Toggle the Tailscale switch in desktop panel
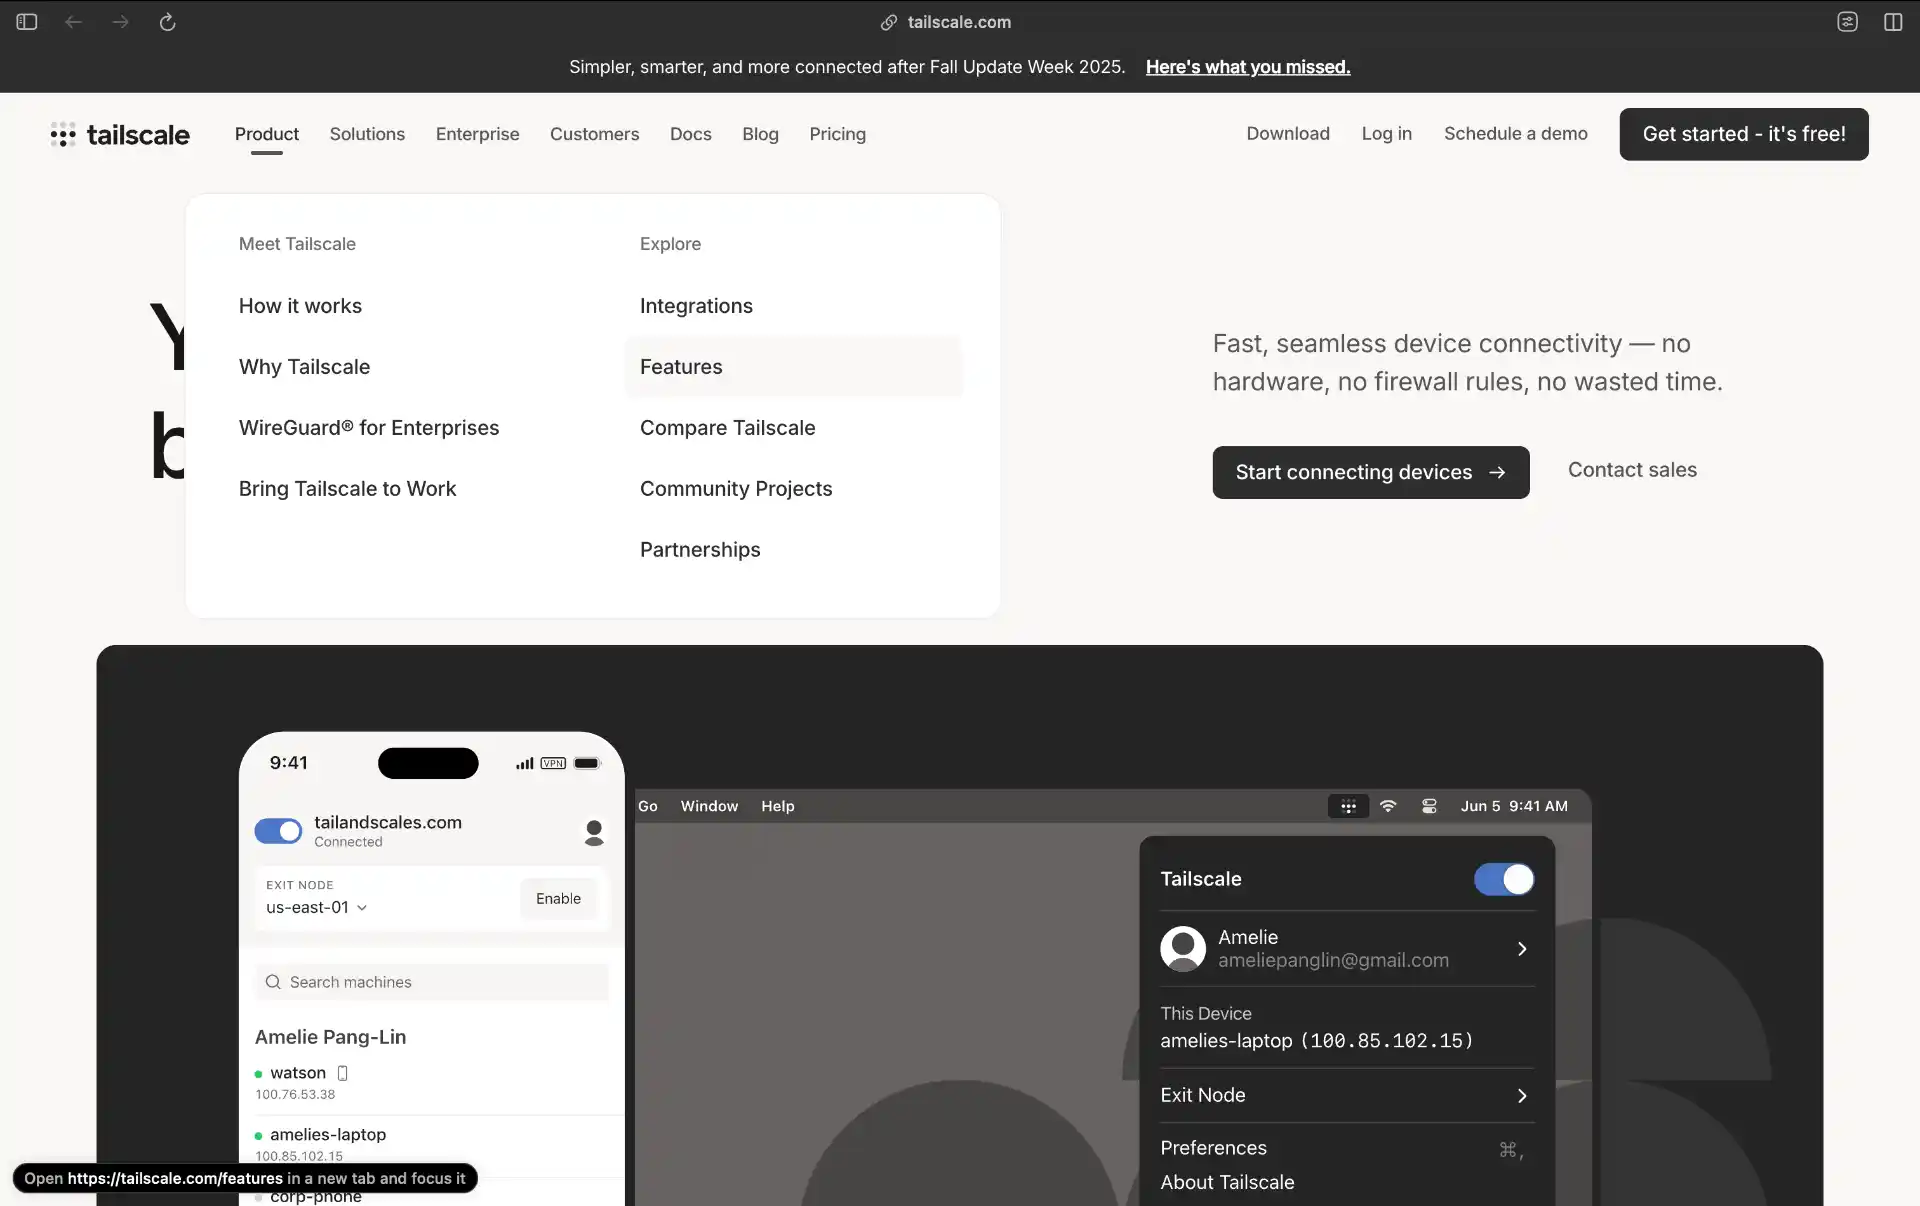This screenshot has width=1920, height=1206. tap(1503, 879)
